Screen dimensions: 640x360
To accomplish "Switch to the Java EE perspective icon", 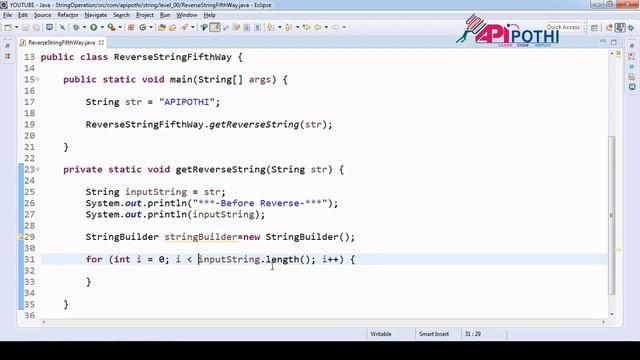I will pos(609,27).
